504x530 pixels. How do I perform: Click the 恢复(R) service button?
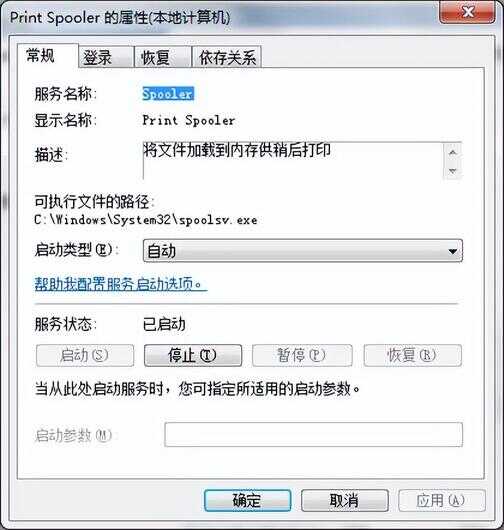pyautogui.click(x=413, y=355)
